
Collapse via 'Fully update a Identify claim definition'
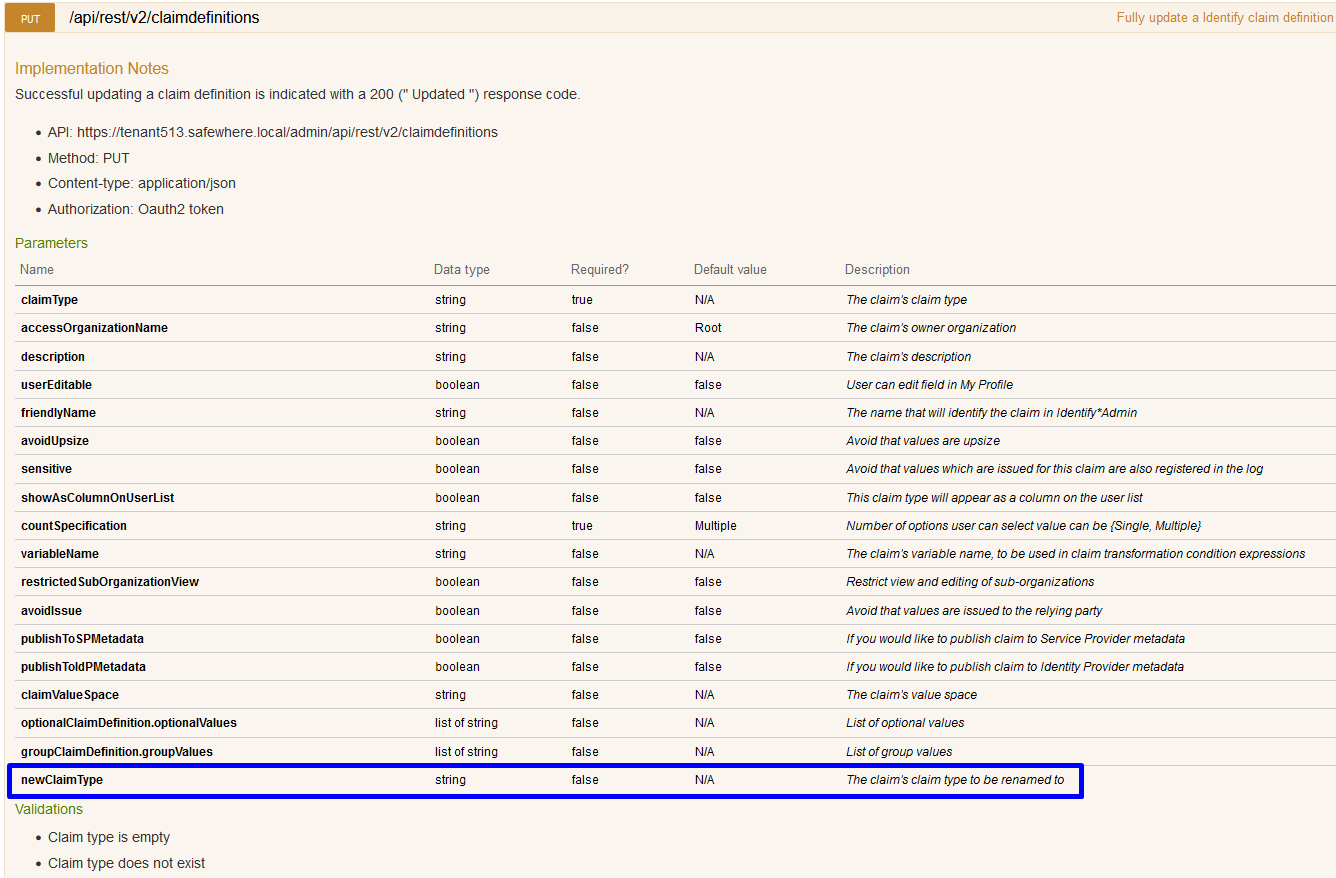pyautogui.click(x=1224, y=18)
